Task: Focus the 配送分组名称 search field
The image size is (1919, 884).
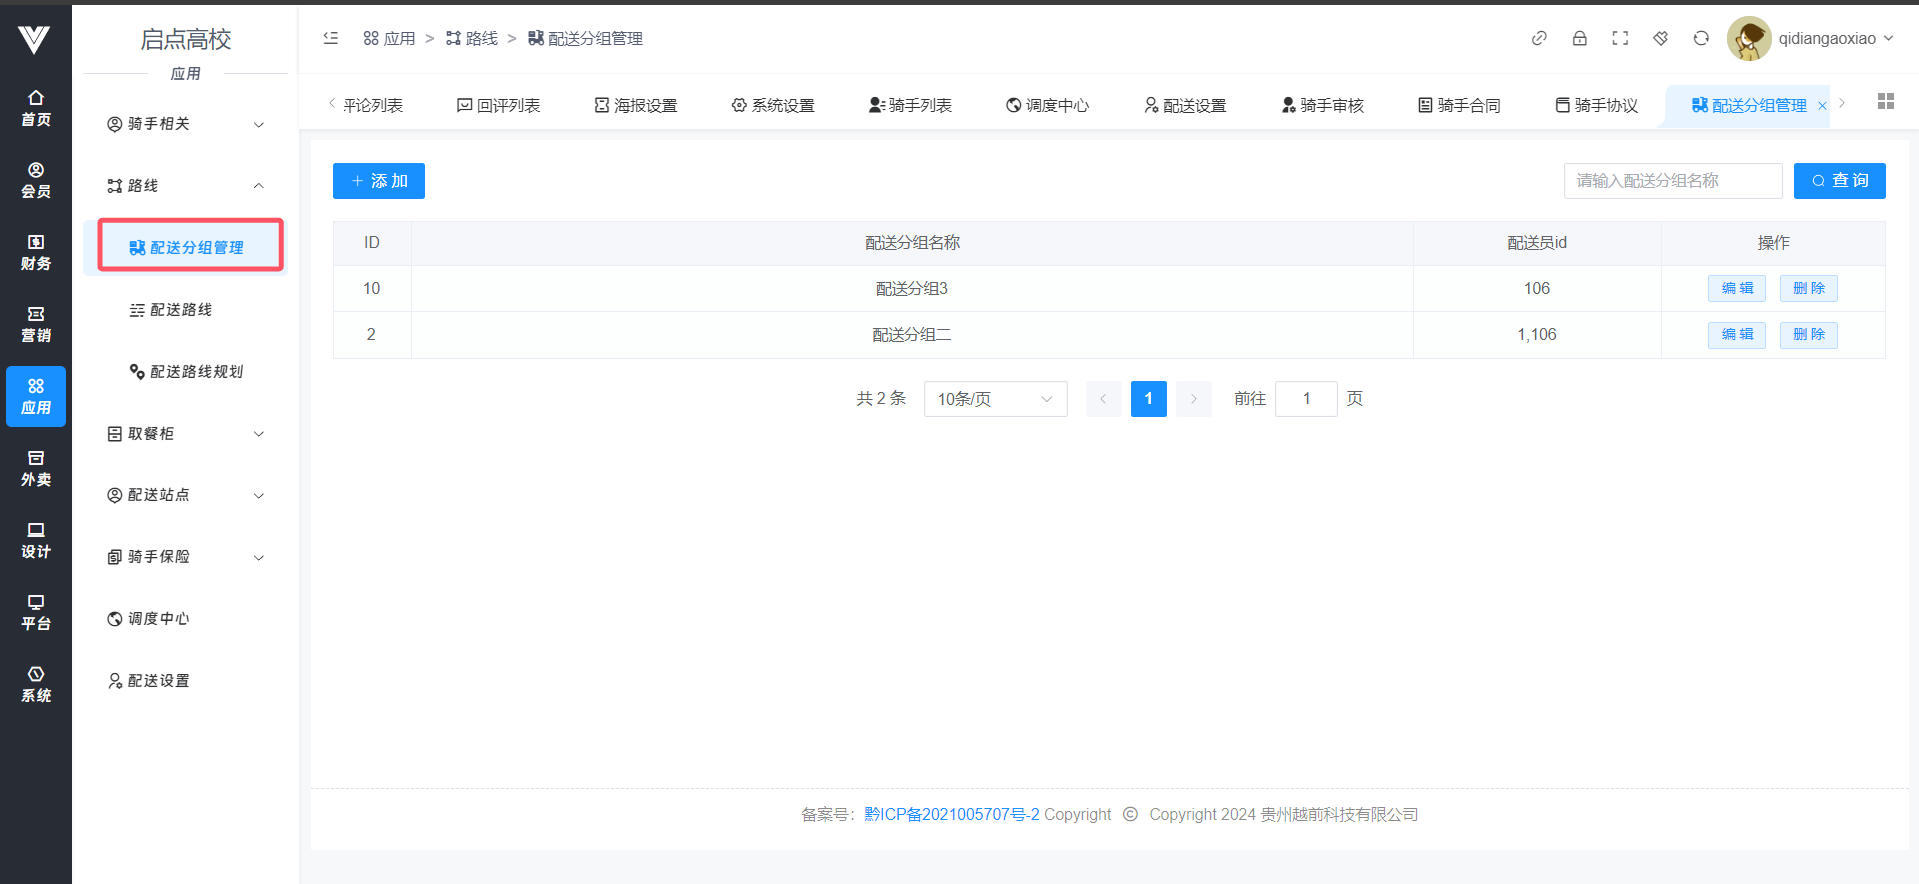Action: (1672, 181)
